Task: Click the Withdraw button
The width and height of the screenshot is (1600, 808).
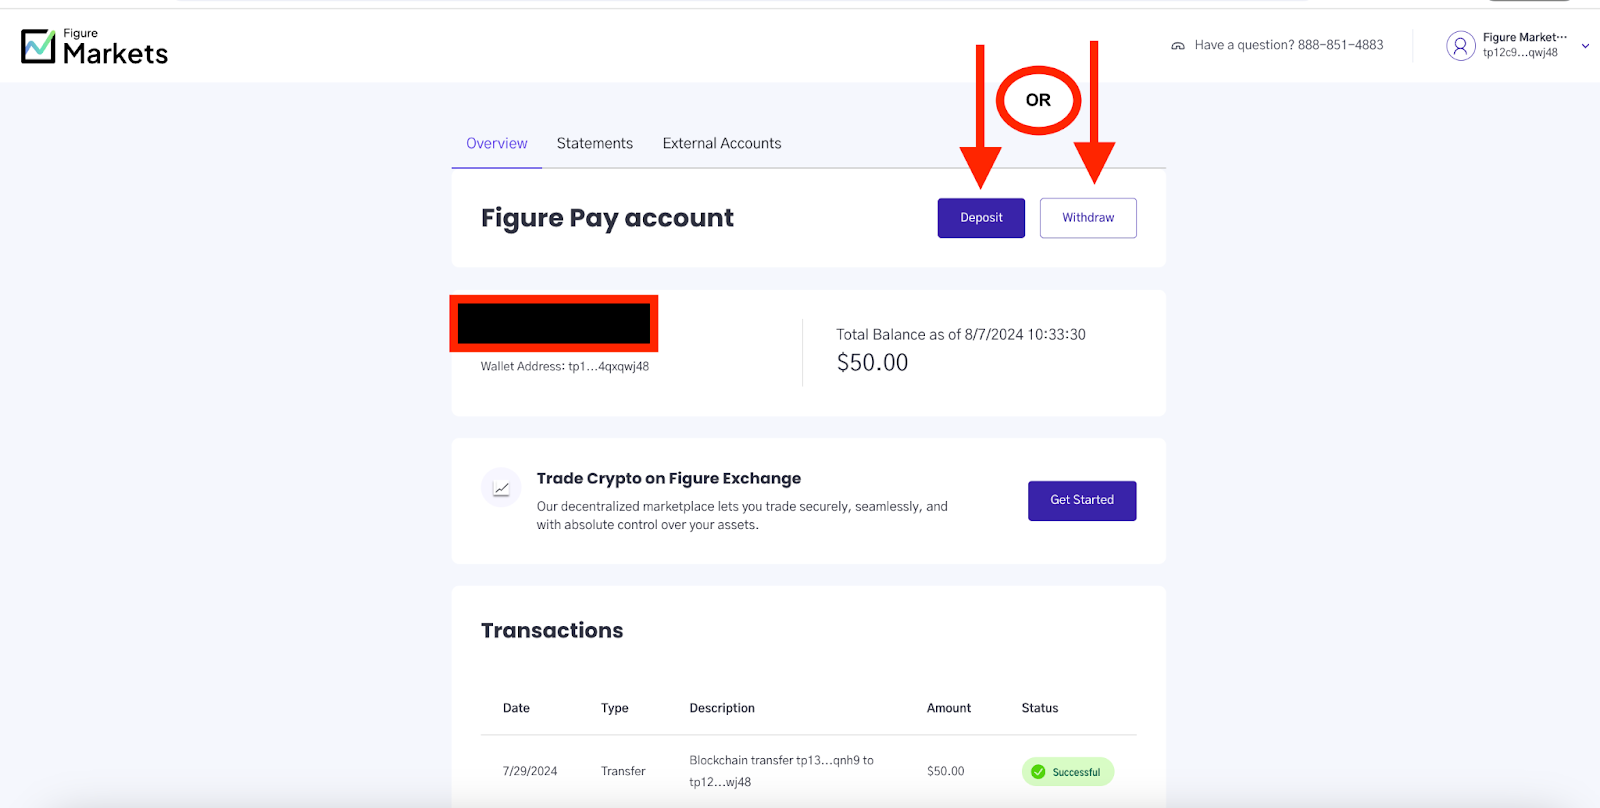Action: point(1088,218)
